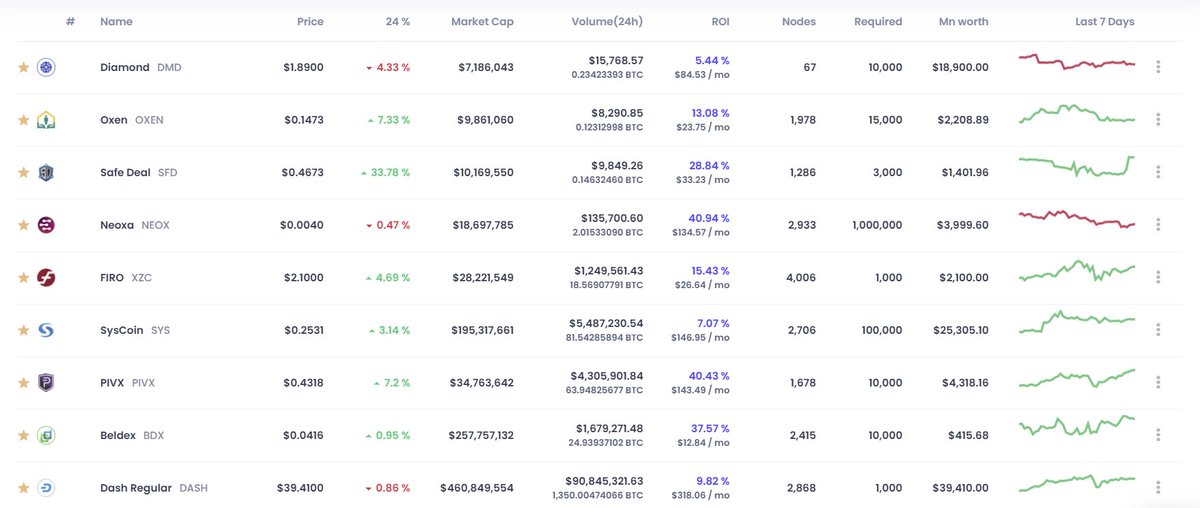Open the more options menu for PIVX
Viewport: 1200px width, 508px height.
click(1158, 383)
